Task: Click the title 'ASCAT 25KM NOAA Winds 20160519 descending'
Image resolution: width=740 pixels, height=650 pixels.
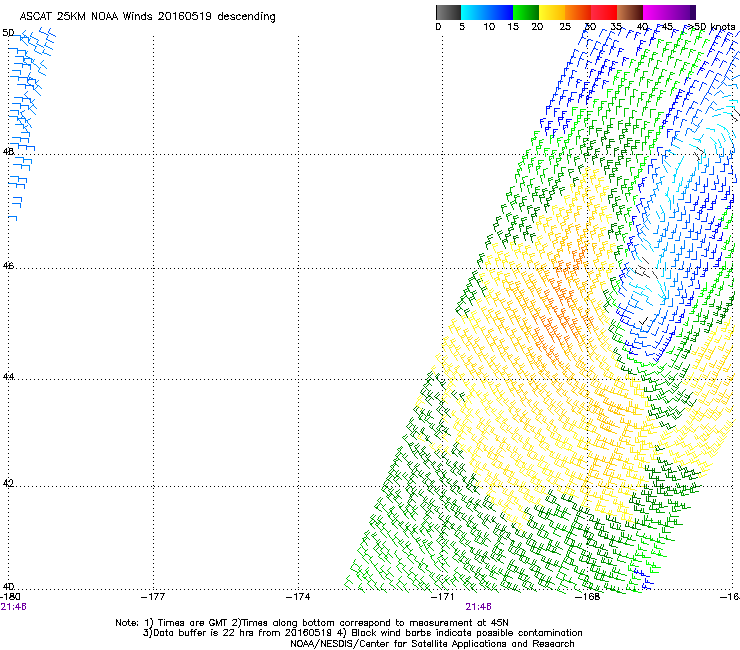Action: pos(147,17)
